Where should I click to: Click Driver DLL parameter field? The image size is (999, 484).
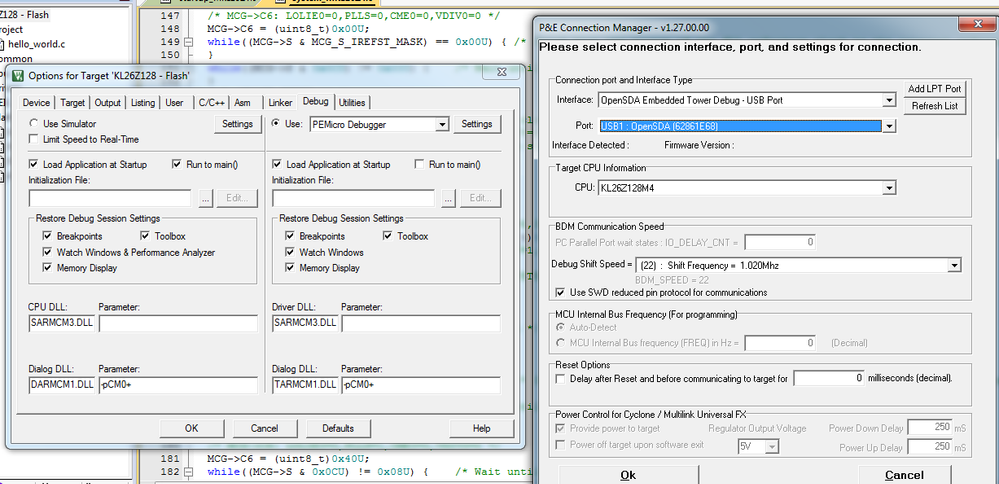(421, 324)
